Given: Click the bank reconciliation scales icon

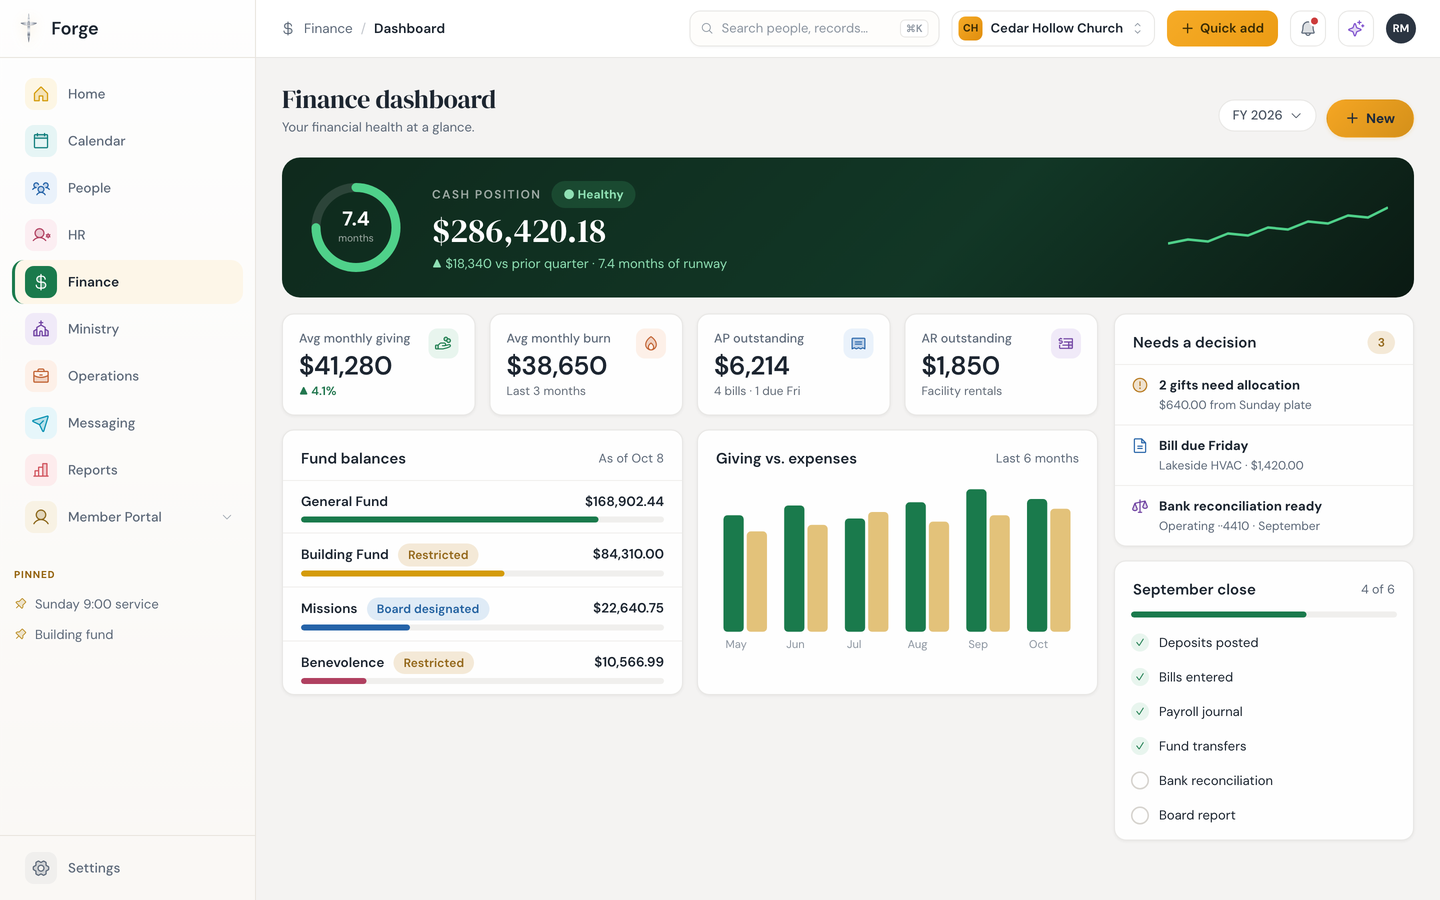Looking at the screenshot, I should pos(1140,506).
